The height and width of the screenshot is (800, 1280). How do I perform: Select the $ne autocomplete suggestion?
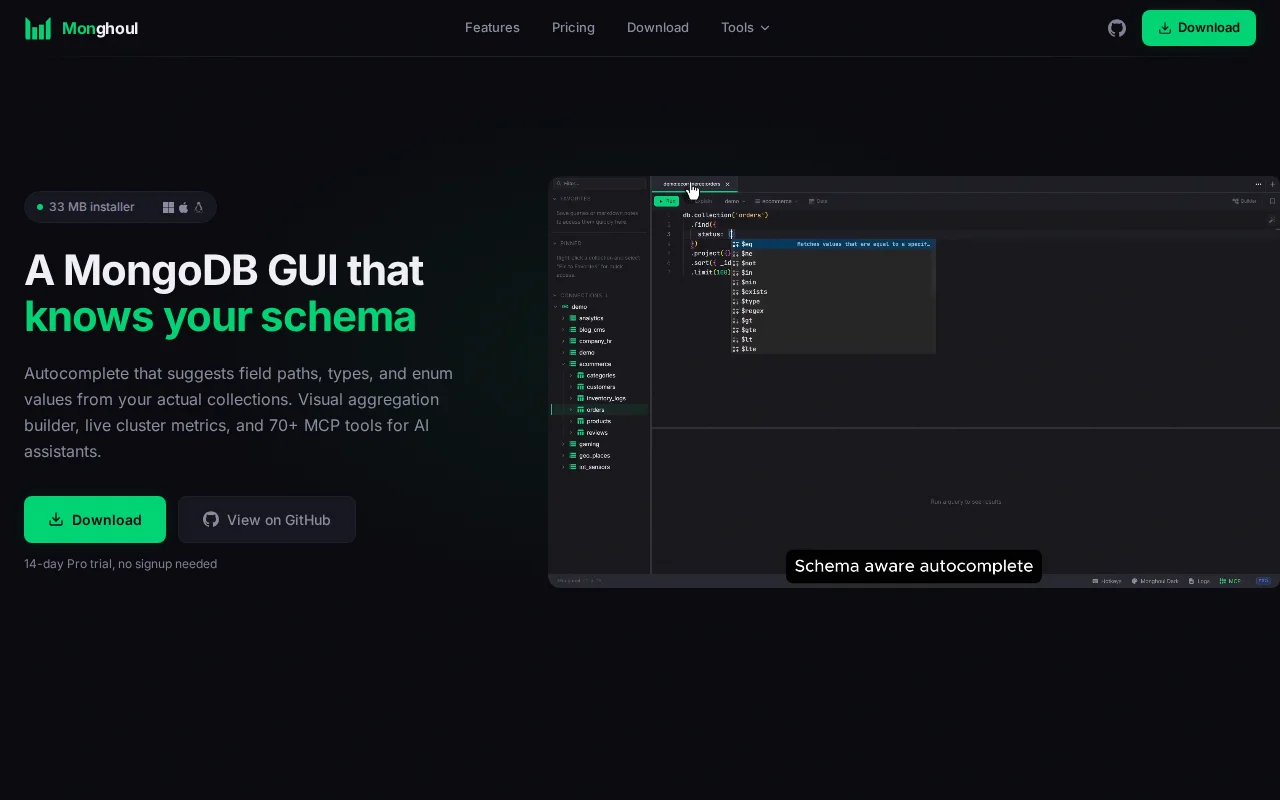coord(833,254)
